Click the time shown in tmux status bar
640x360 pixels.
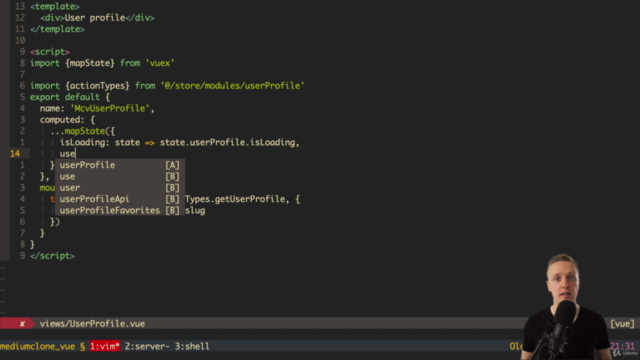coord(622,346)
